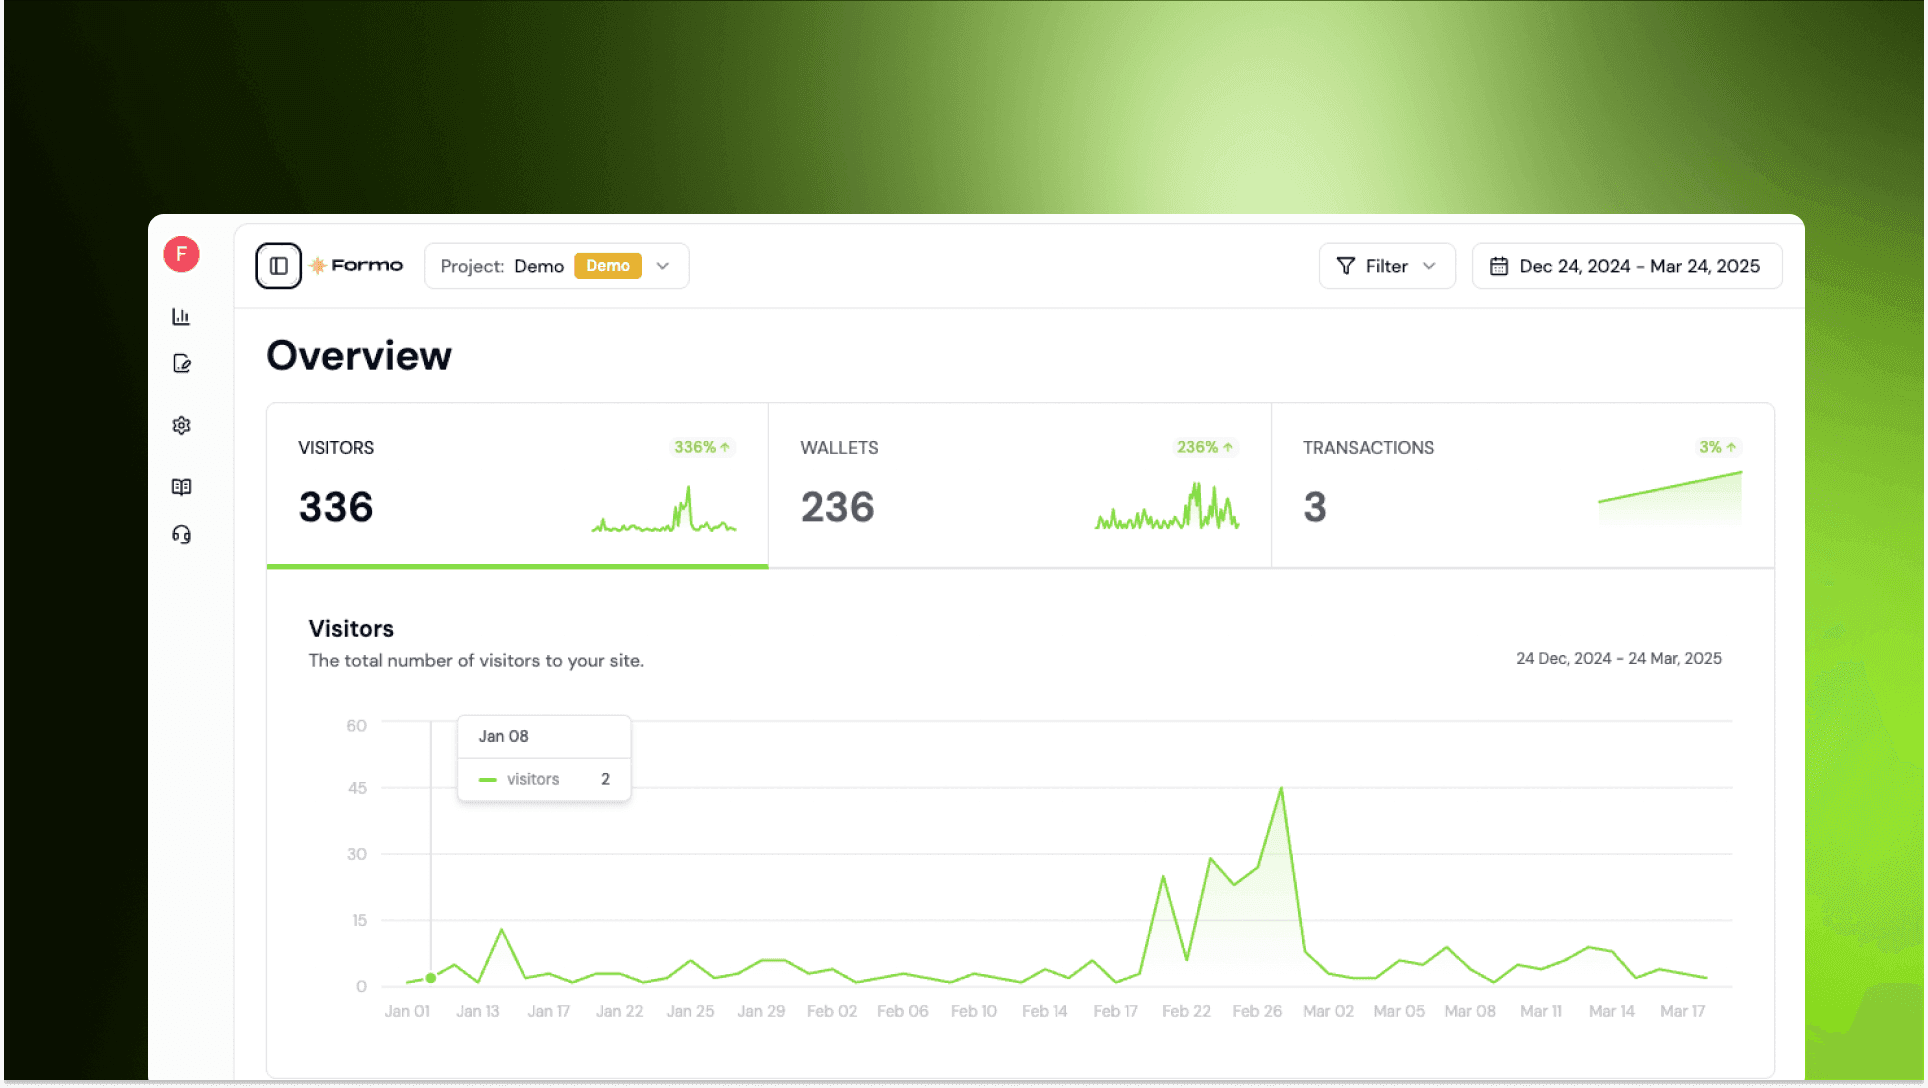
Task: Click the Feb 17 axis label
Action: coord(1115,1011)
